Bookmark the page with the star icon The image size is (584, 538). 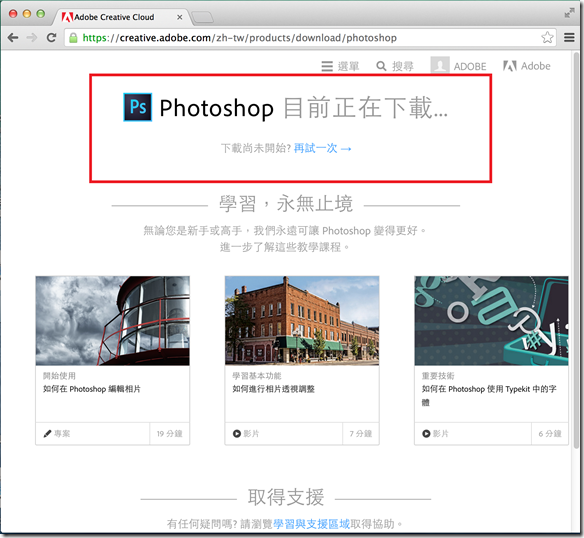(x=547, y=37)
